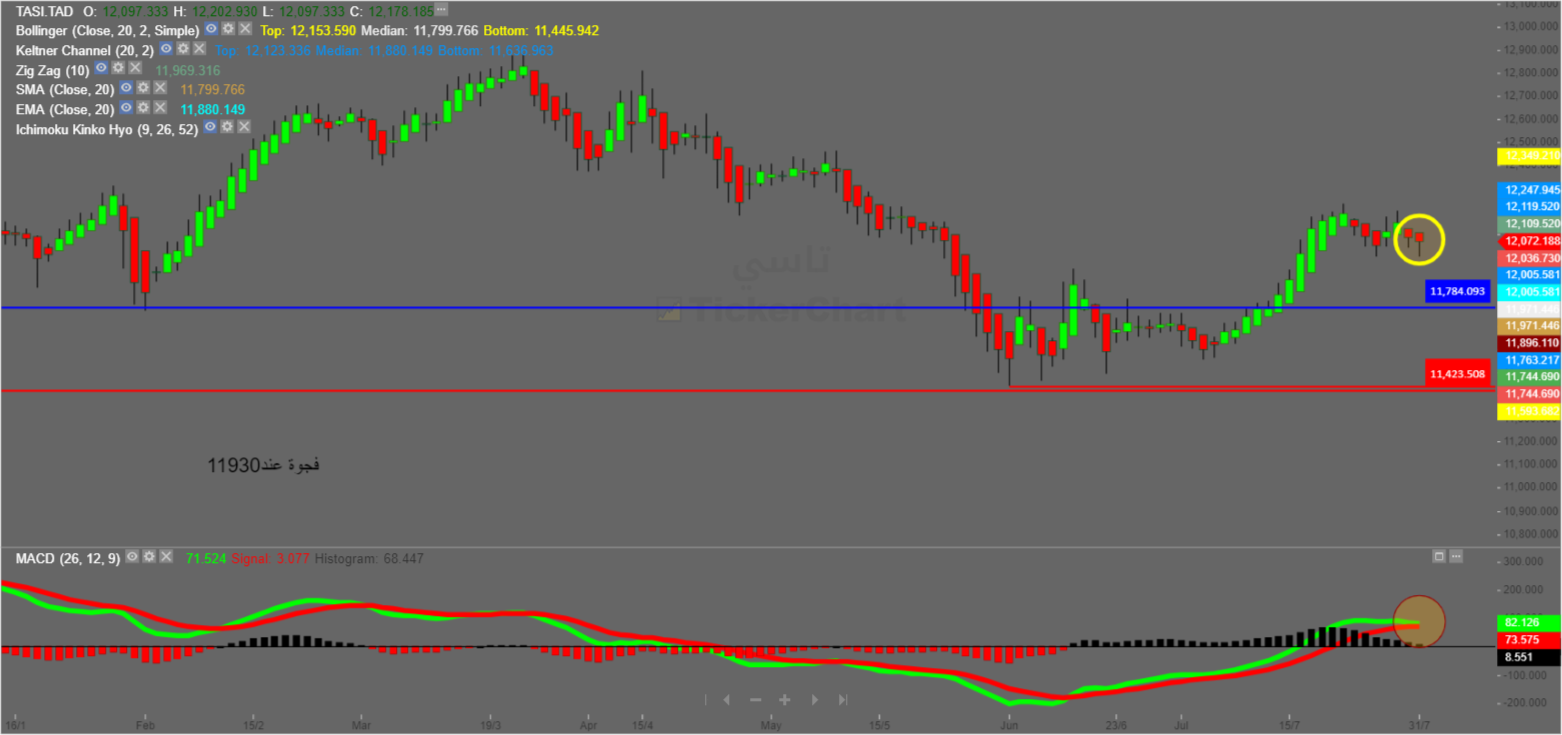This screenshot has height=735, width=1562.
Task: Step chart forward with right arrow
Action: click(815, 699)
